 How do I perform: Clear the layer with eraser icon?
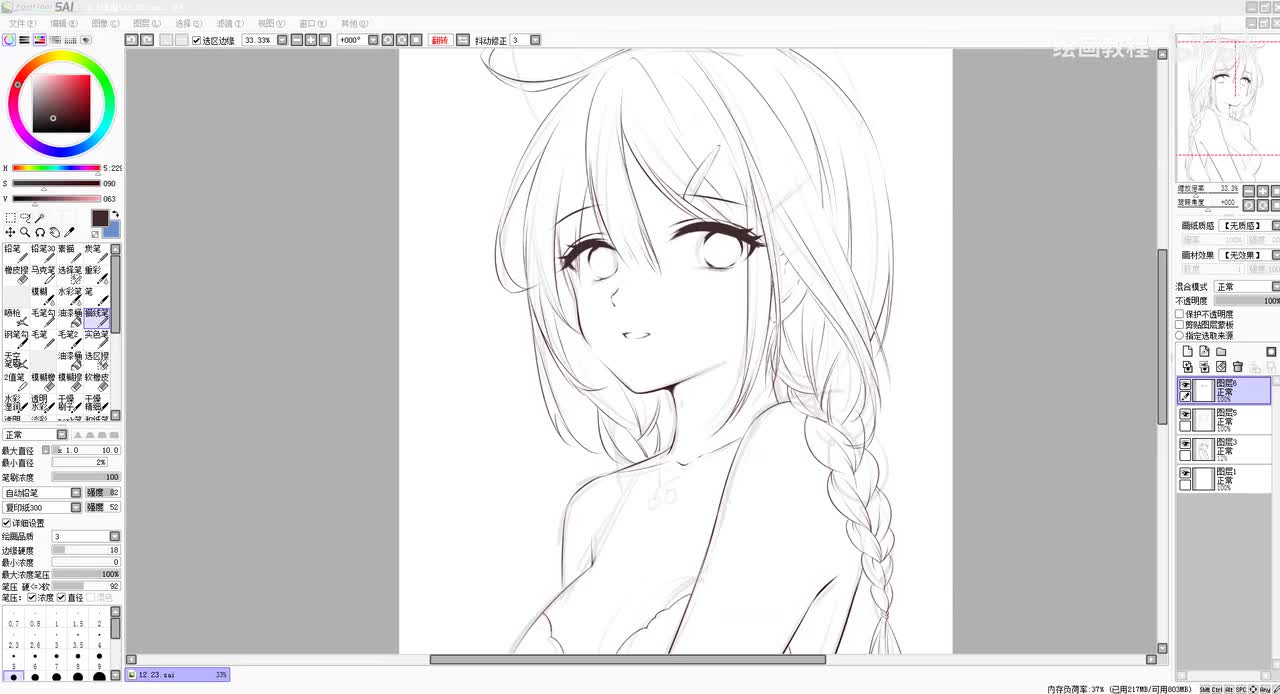pyautogui.click(x=1221, y=367)
